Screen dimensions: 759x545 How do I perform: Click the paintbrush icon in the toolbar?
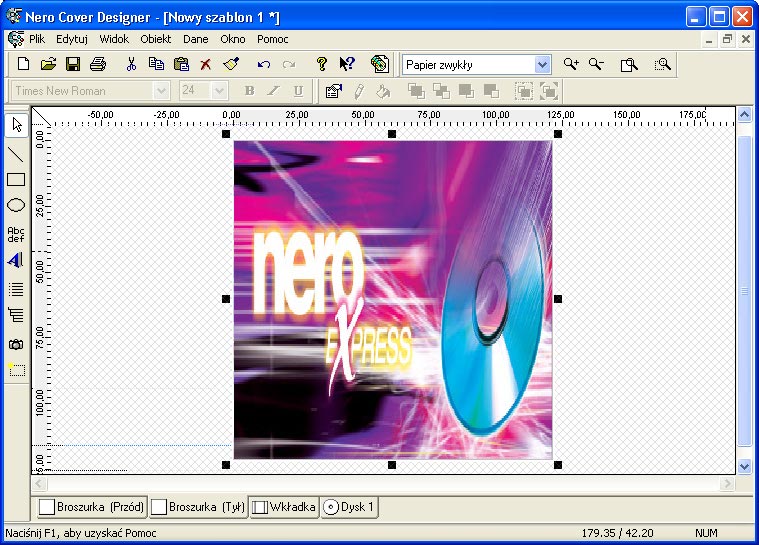tap(231, 64)
